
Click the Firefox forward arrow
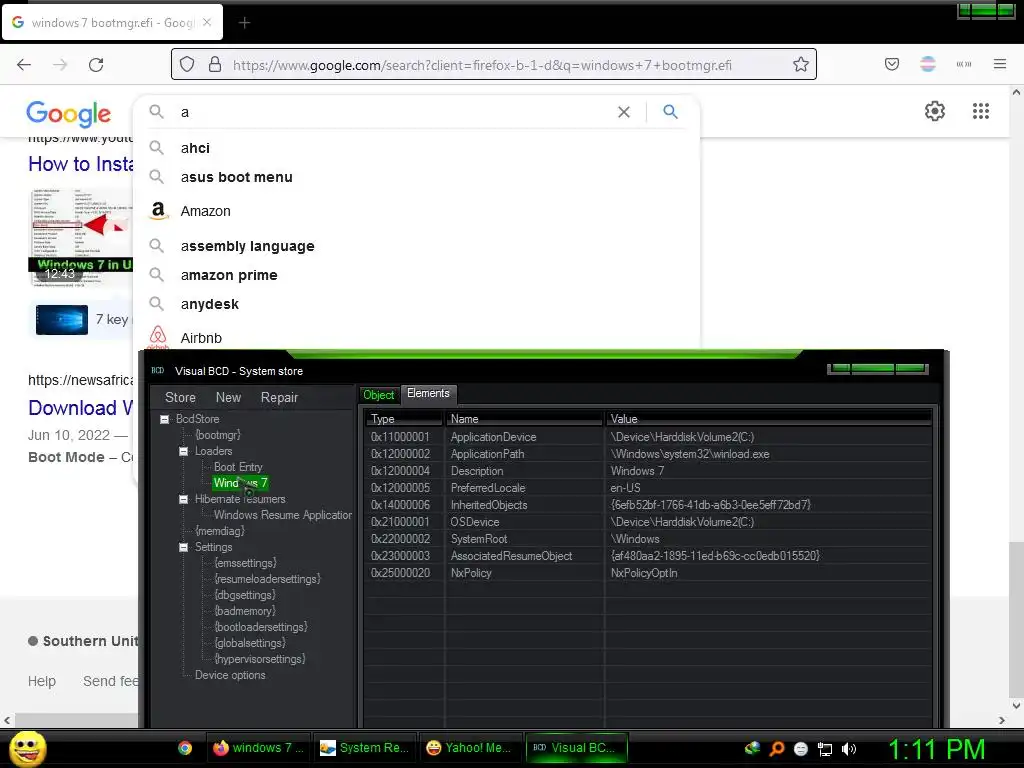click(x=60, y=65)
